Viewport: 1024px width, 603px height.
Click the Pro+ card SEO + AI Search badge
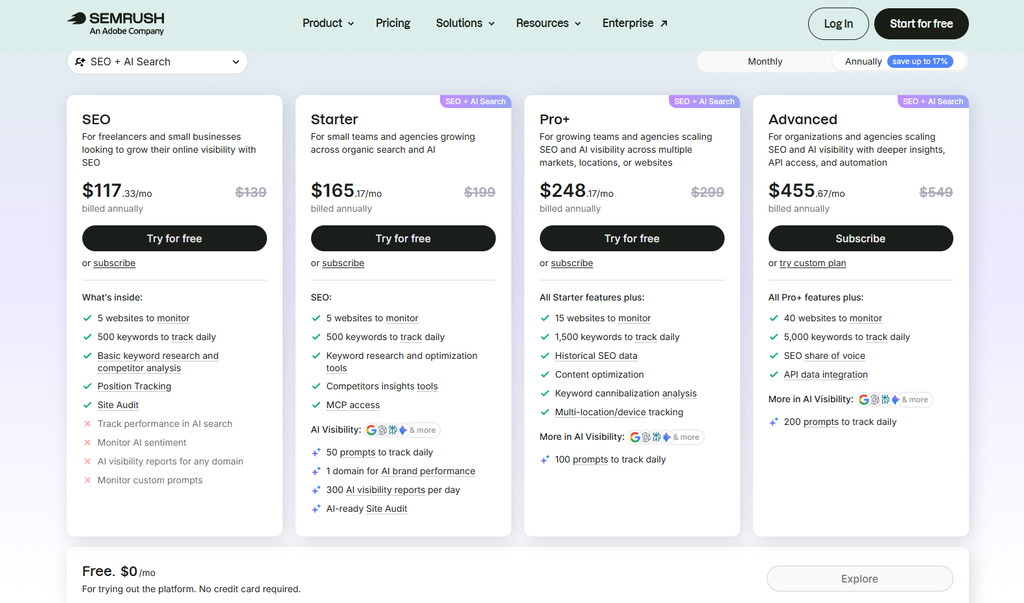pos(704,101)
